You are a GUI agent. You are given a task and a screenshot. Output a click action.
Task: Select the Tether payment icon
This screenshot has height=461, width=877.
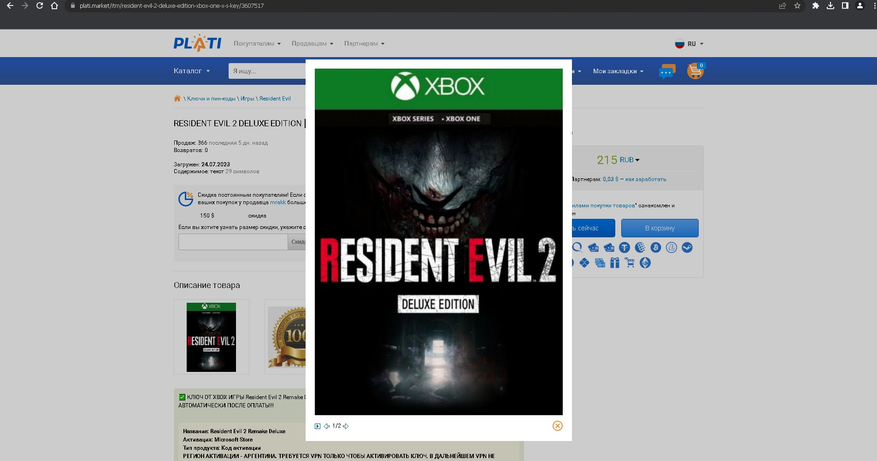click(x=624, y=247)
